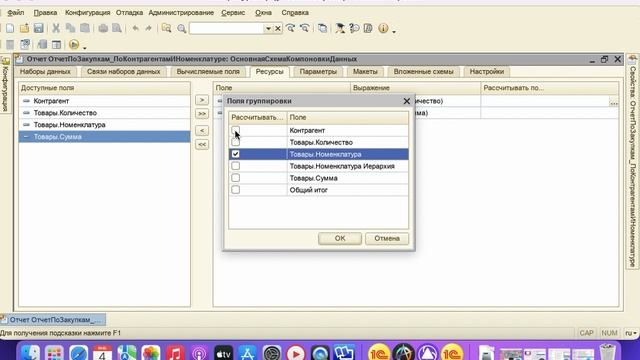Click the Syntax assistant icon

coord(340,28)
